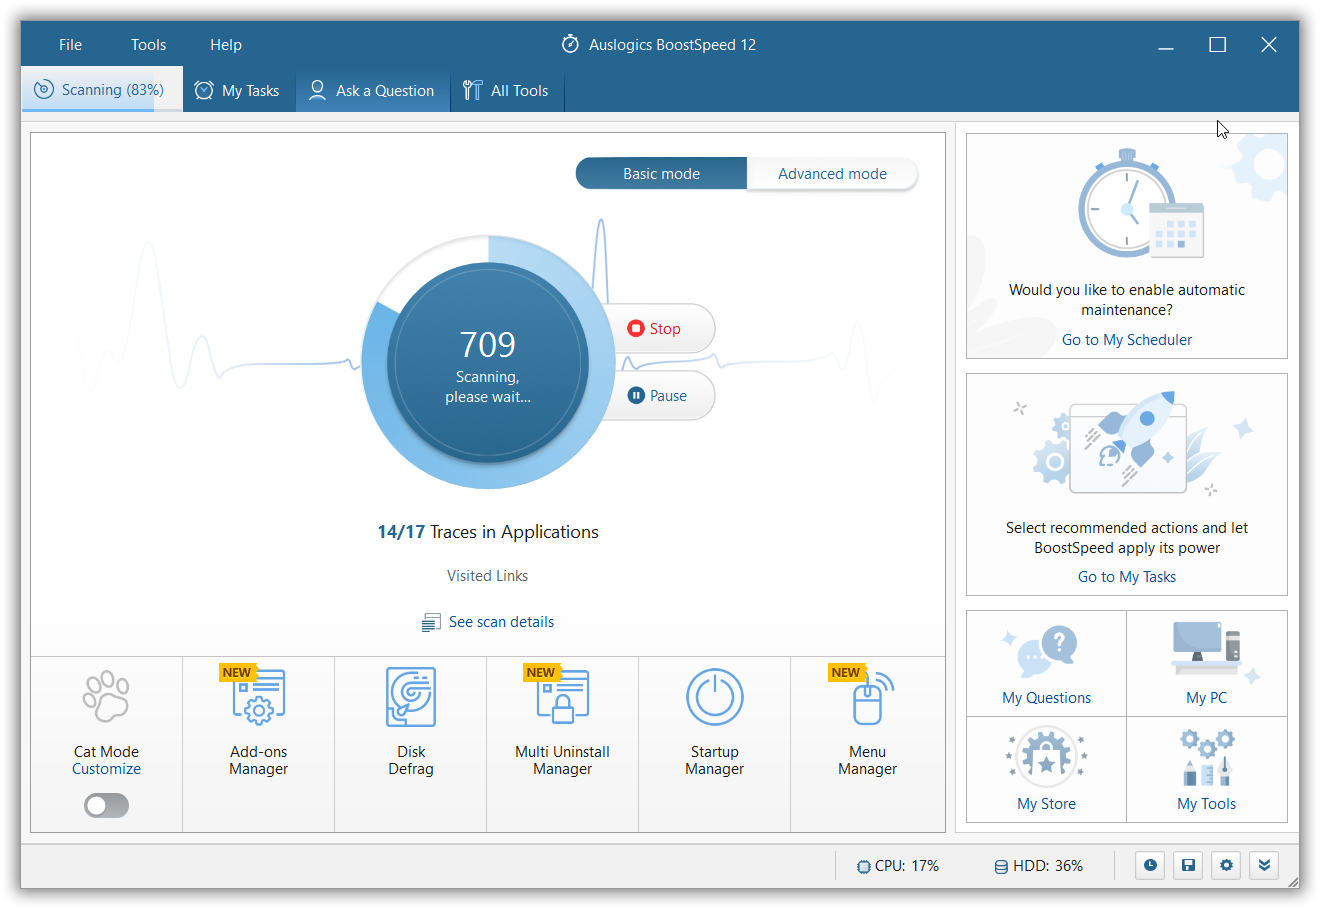This screenshot has height=909, width=1320.
Task: Open My Store tile
Action: click(1047, 769)
